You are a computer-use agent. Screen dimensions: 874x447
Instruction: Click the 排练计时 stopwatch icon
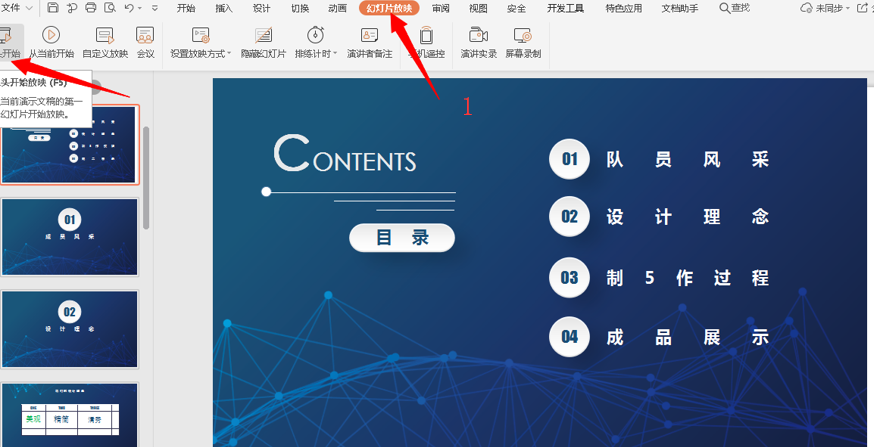click(x=316, y=35)
